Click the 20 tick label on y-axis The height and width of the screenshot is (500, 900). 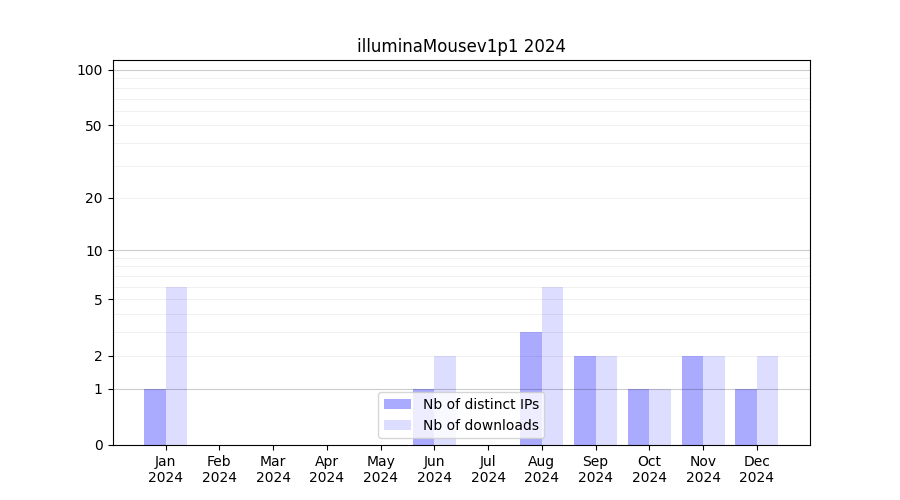coord(94,198)
